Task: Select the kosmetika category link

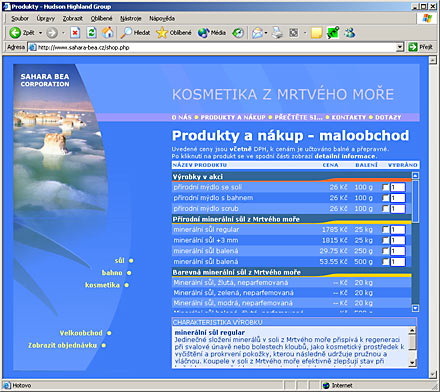Action: point(102,285)
